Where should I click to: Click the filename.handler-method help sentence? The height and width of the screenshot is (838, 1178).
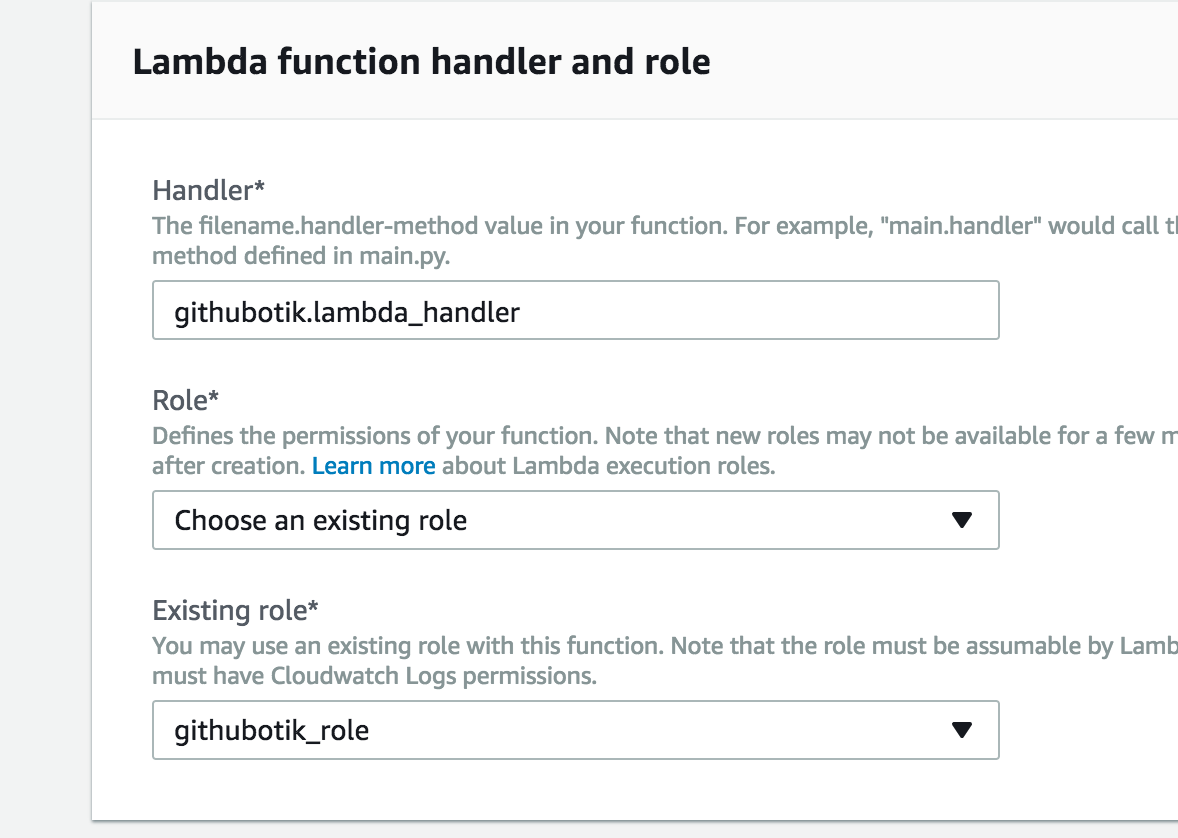coord(439,225)
